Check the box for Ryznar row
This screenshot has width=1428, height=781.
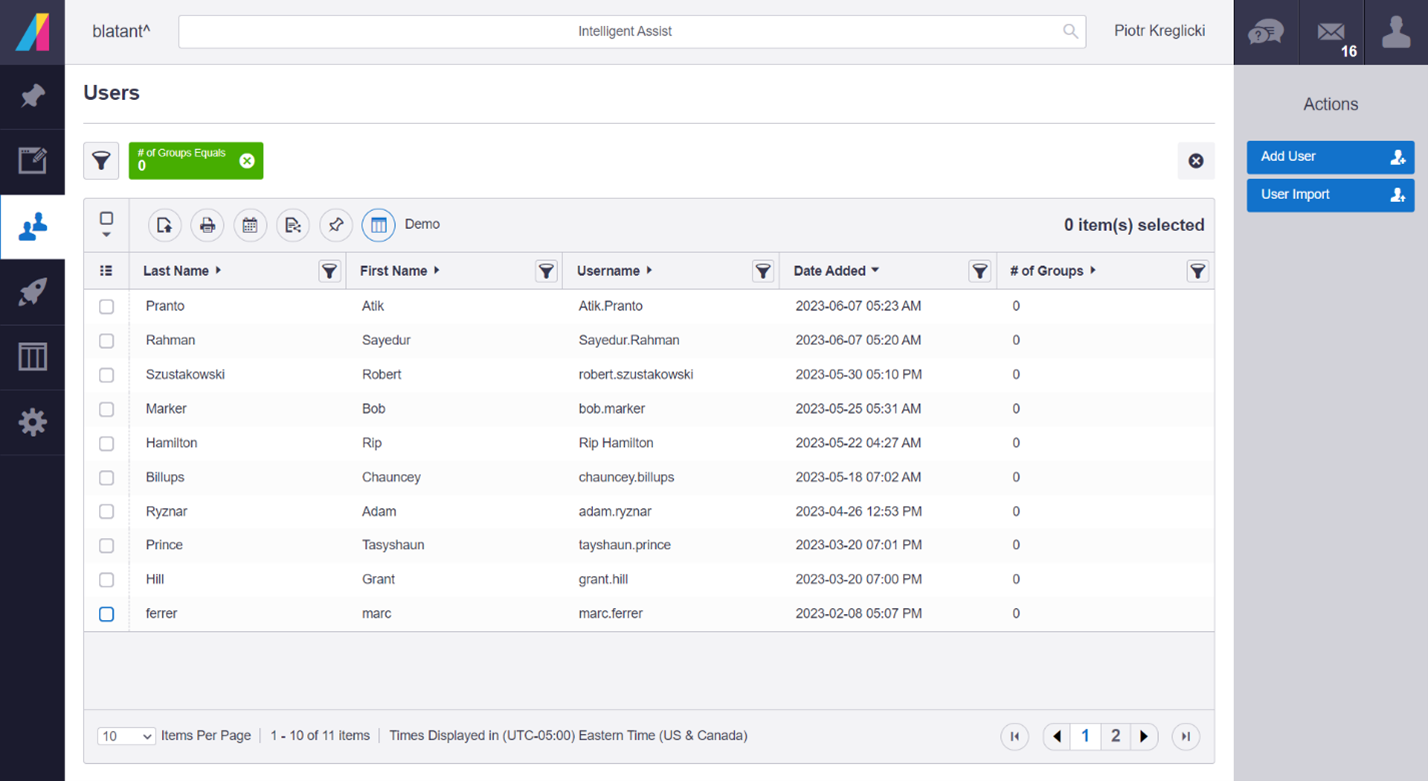pos(106,511)
